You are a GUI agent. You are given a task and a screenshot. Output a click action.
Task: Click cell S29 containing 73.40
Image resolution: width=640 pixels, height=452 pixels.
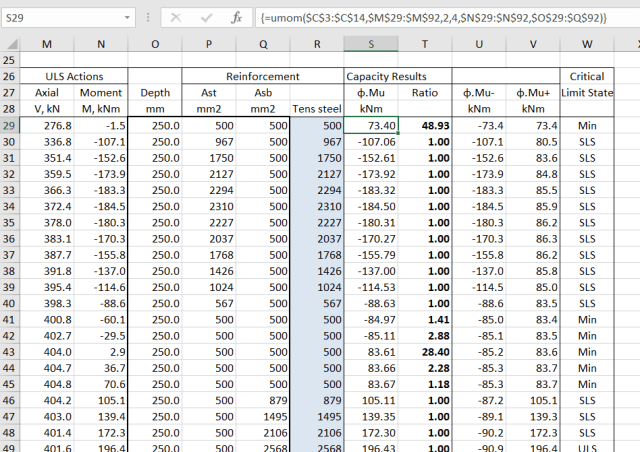point(372,125)
